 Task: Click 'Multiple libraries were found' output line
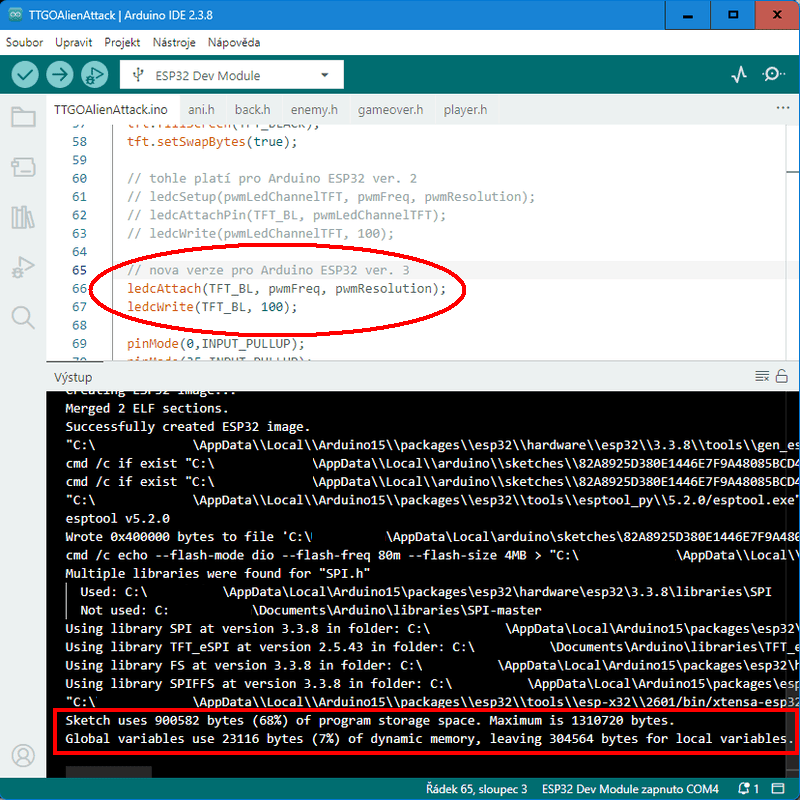click(217, 573)
